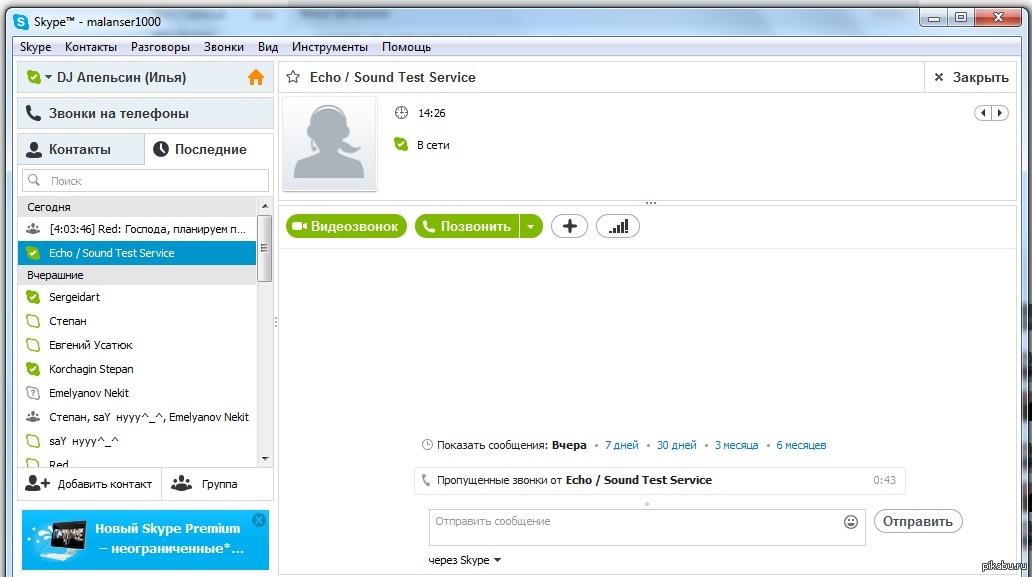Select Echo / Sound Test Service in the list

(x=137, y=253)
